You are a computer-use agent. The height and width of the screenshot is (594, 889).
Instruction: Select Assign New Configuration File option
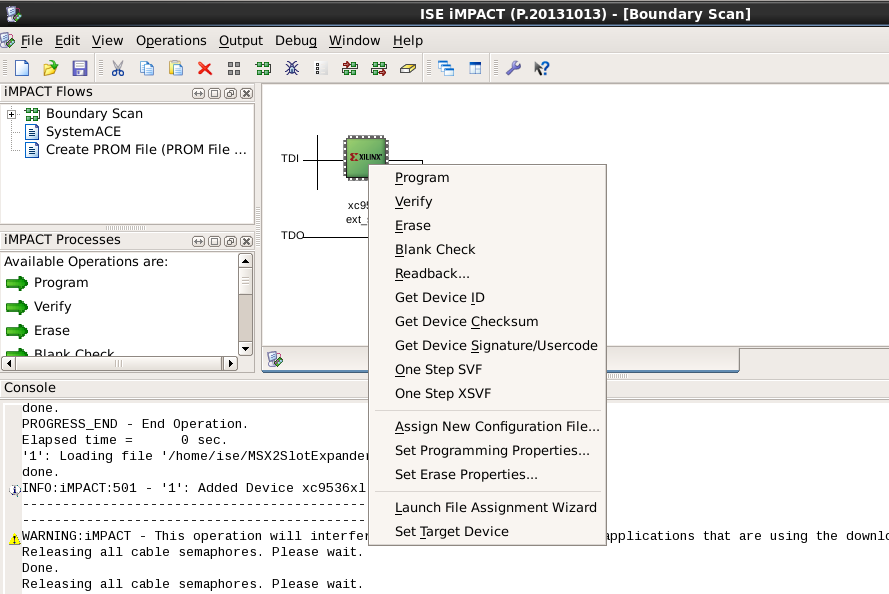point(497,427)
